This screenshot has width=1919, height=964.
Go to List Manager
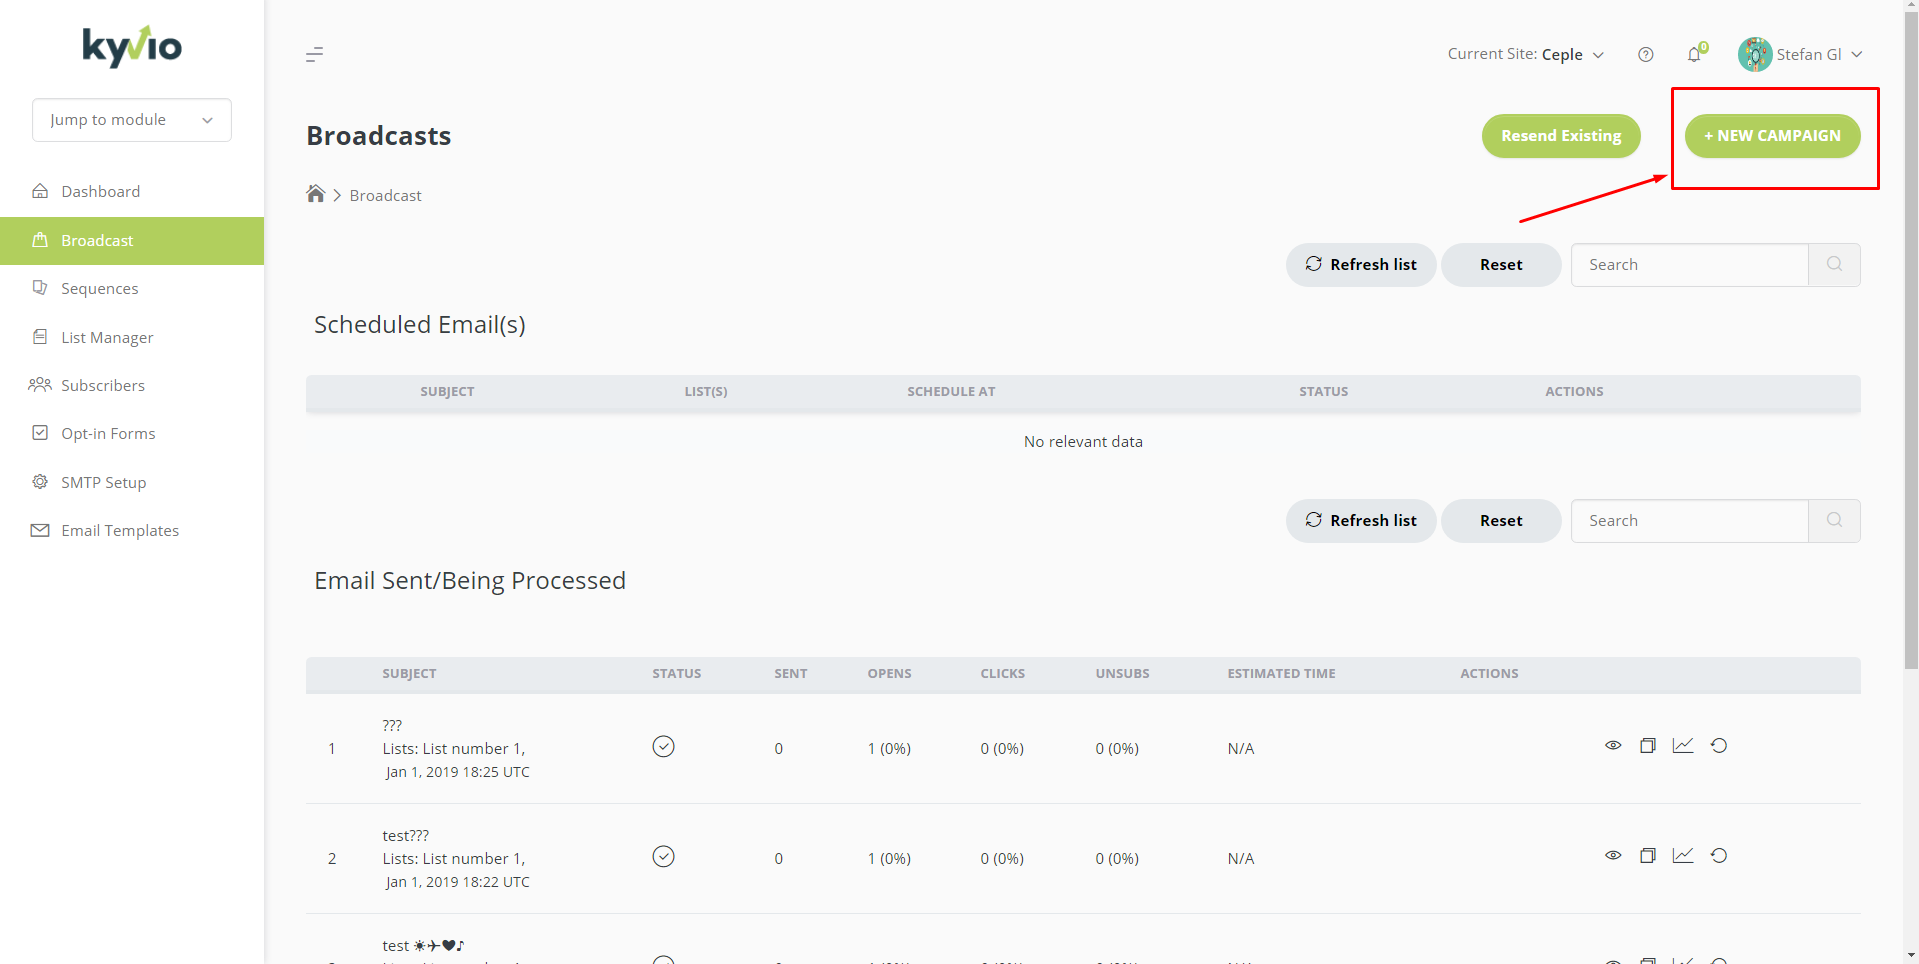pyautogui.click(x=132, y=338)
